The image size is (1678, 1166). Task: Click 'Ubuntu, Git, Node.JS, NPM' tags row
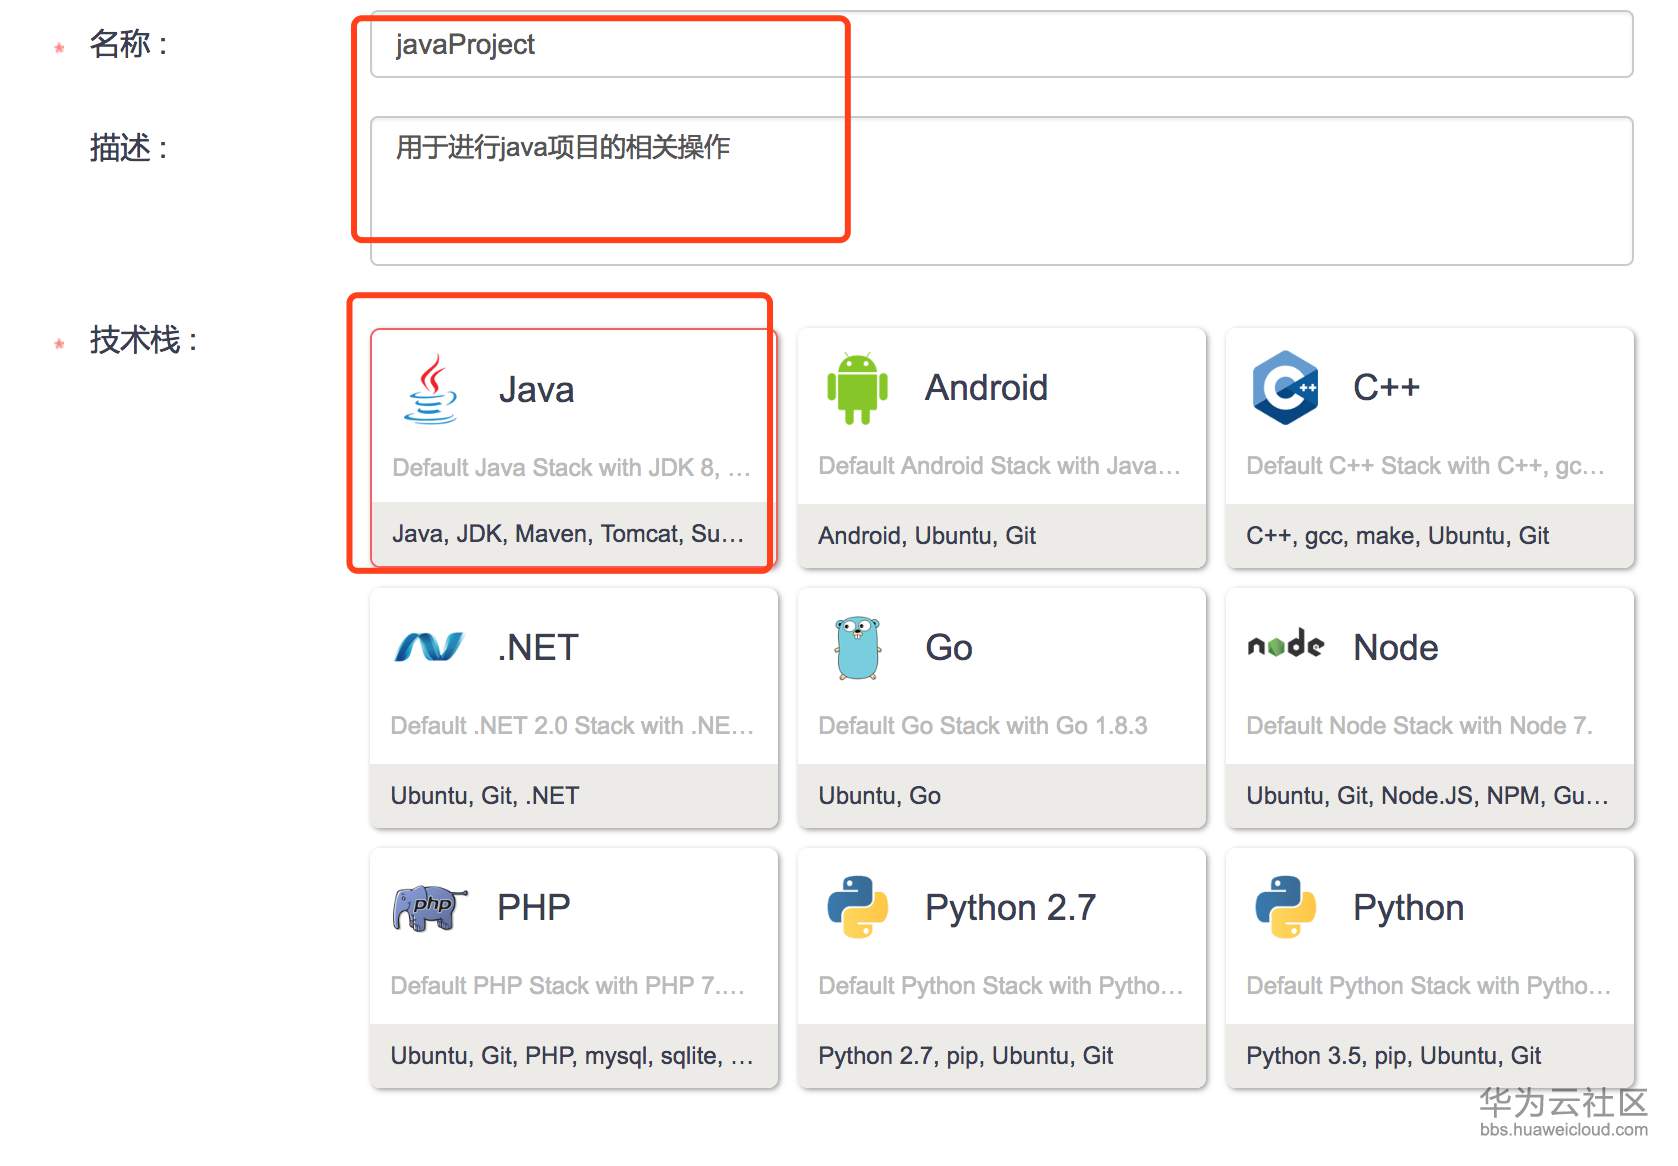[1429, 796]
